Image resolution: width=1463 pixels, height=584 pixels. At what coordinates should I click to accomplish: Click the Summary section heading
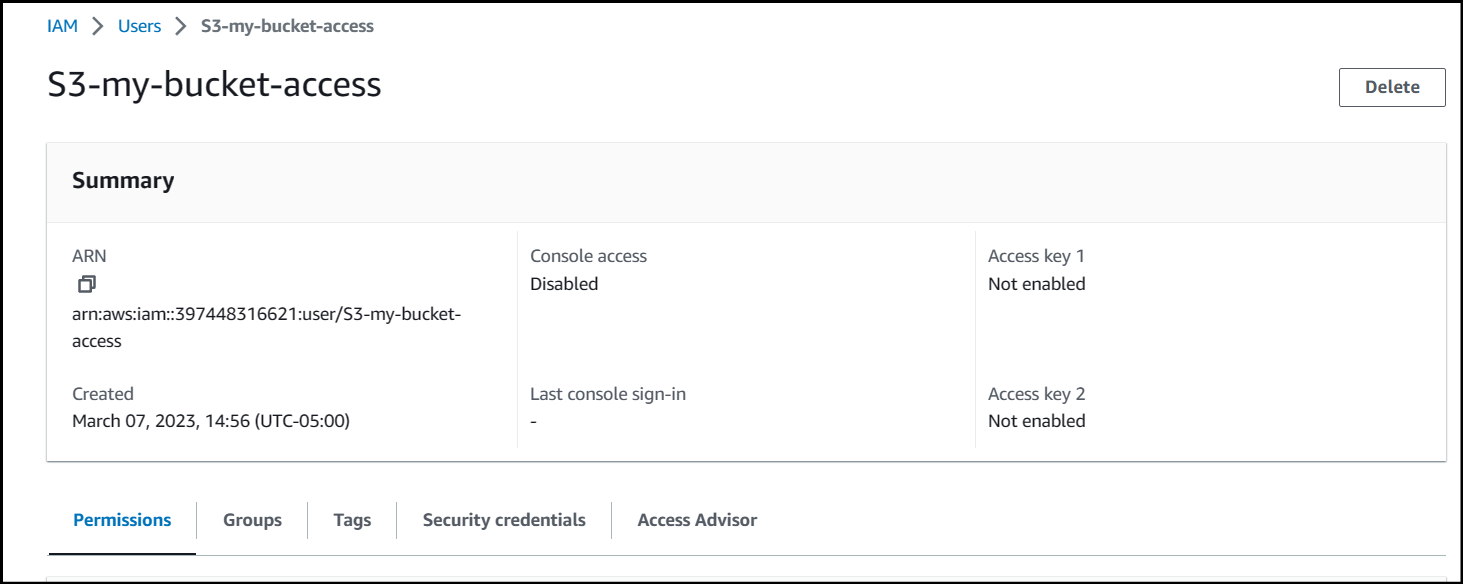pyautogui.click(x=123, y=180)
